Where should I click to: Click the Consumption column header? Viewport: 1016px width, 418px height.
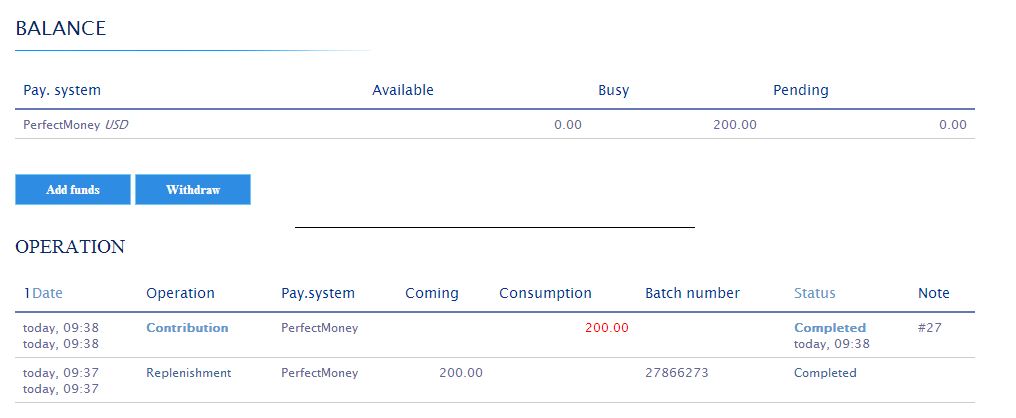click(545, 293)
